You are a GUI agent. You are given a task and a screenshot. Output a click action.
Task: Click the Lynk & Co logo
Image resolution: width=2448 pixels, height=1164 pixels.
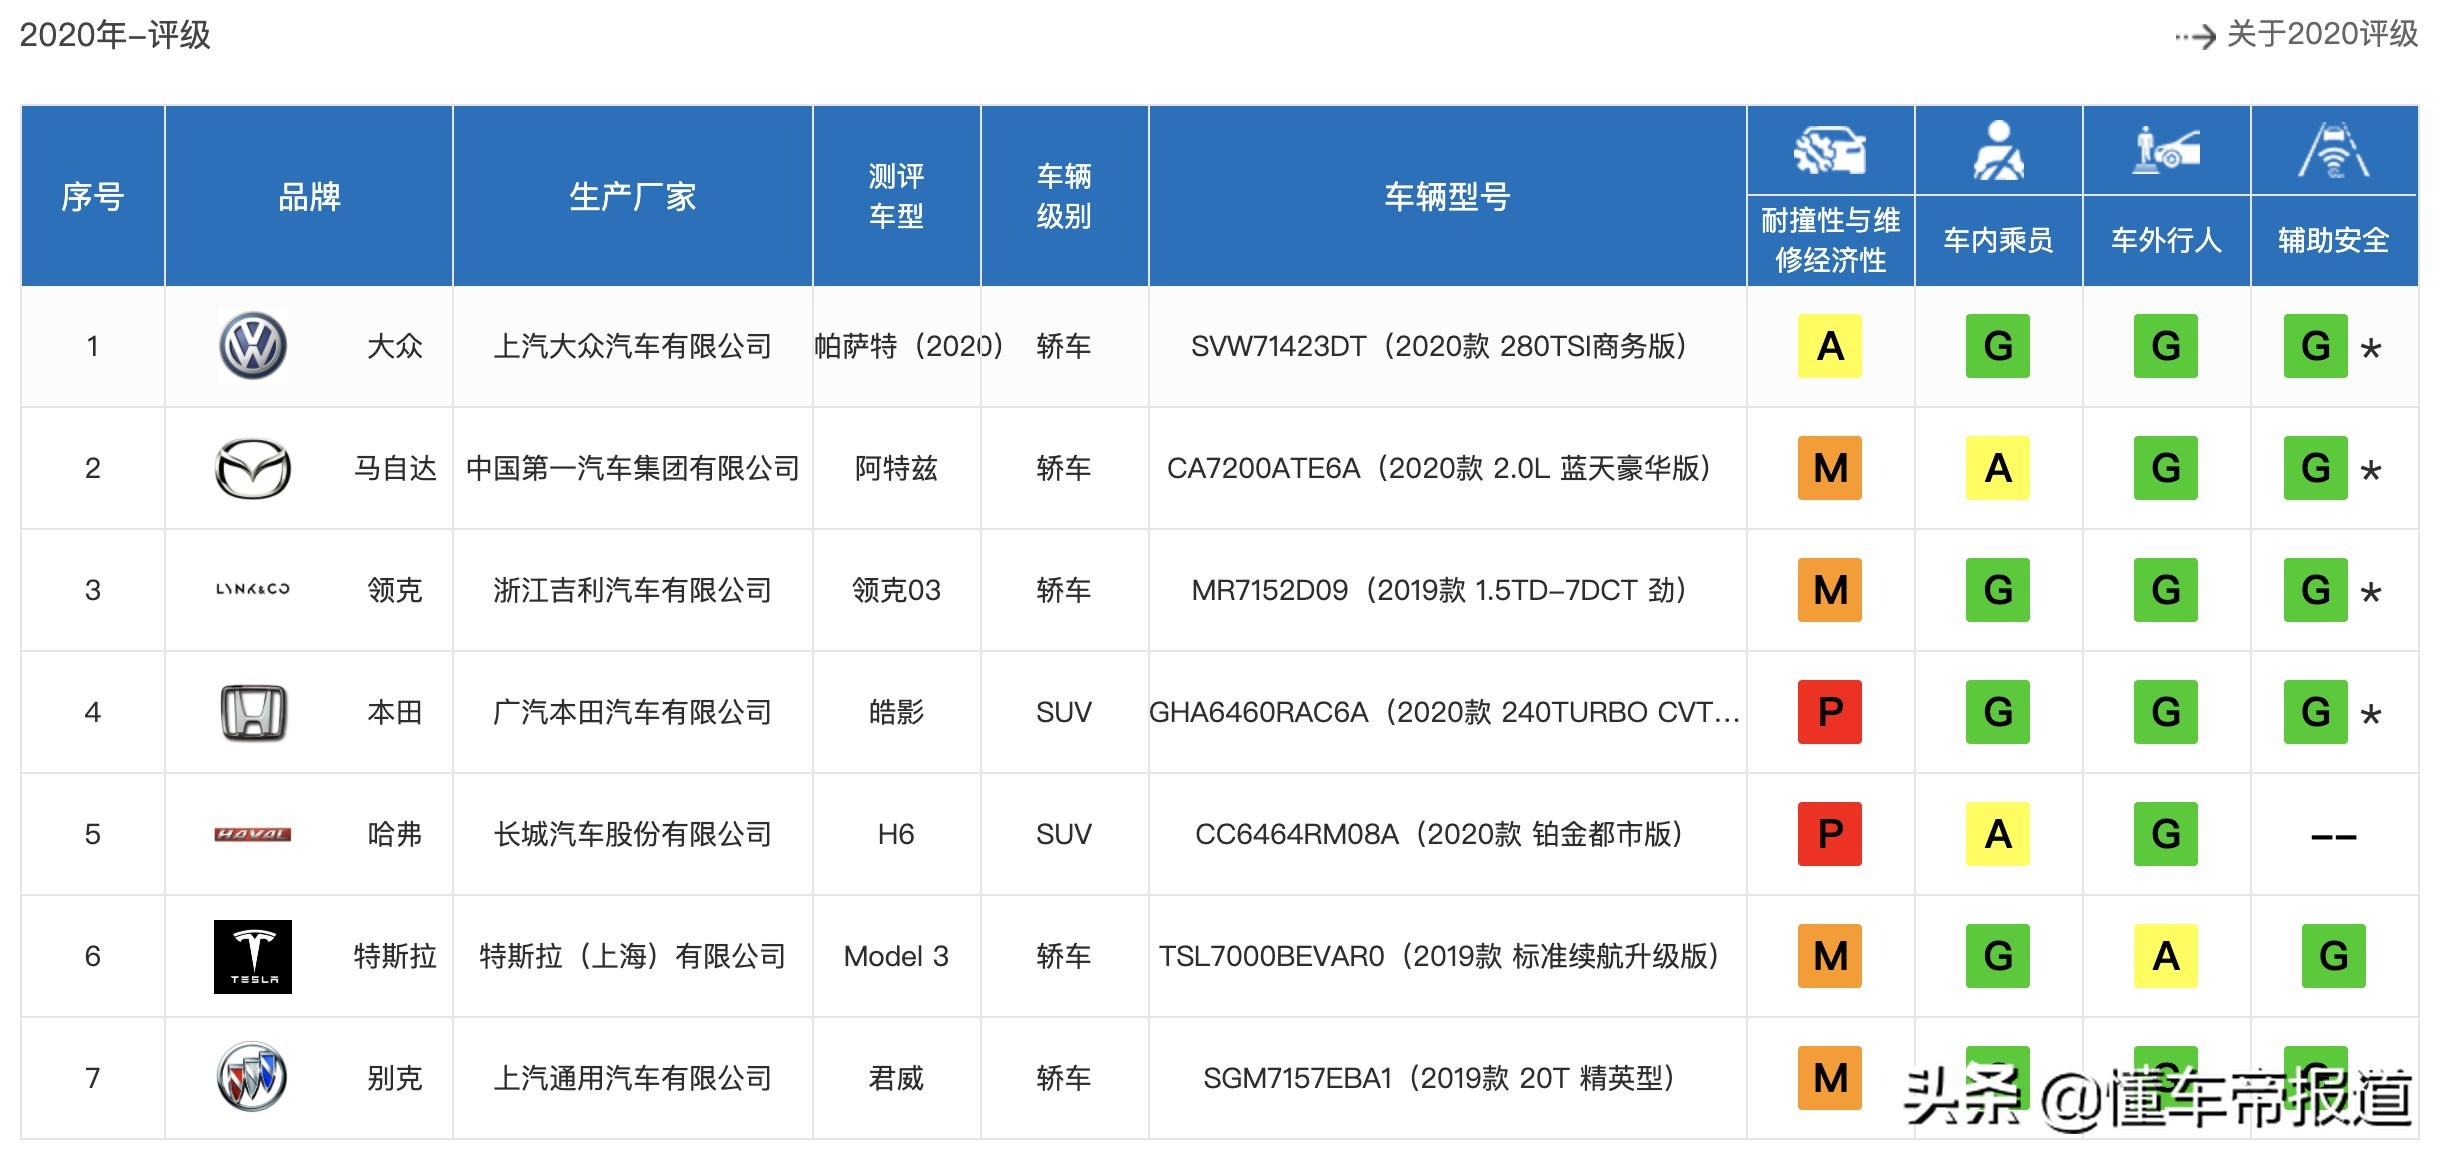click(x=253, y=590)
